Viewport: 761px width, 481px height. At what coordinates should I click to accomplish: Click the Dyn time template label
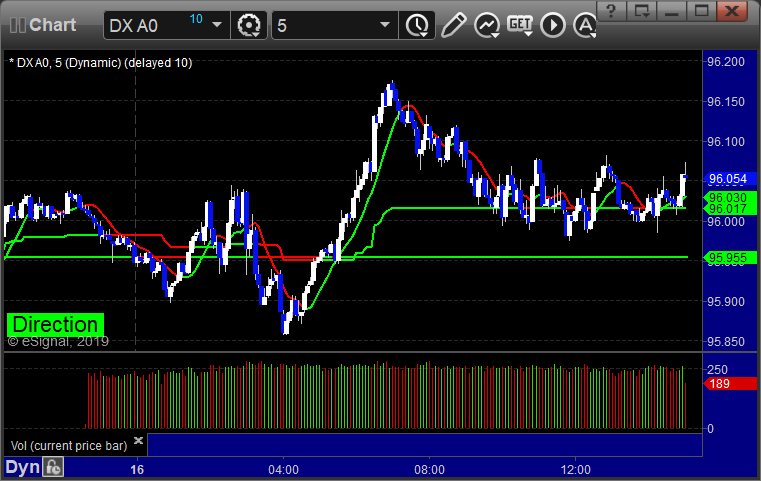pyautogui.click(x=22, y=467)
